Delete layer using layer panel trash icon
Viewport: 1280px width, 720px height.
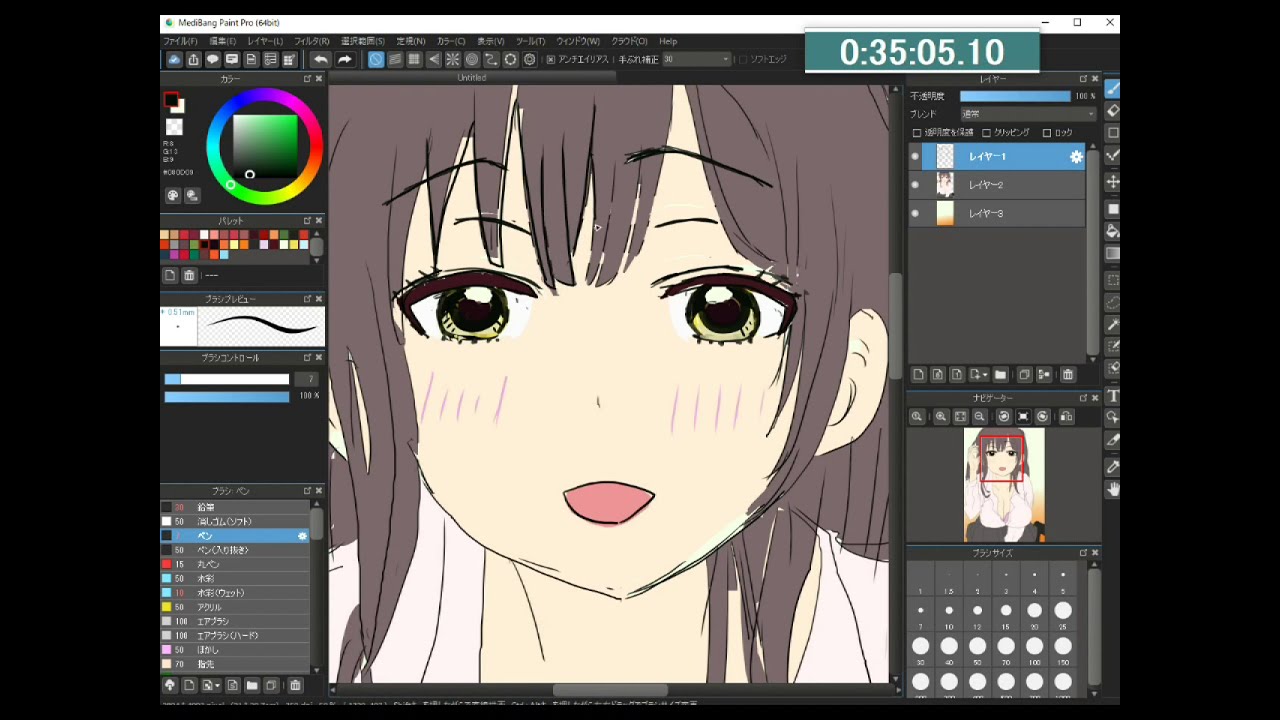tap(1068, 375)
